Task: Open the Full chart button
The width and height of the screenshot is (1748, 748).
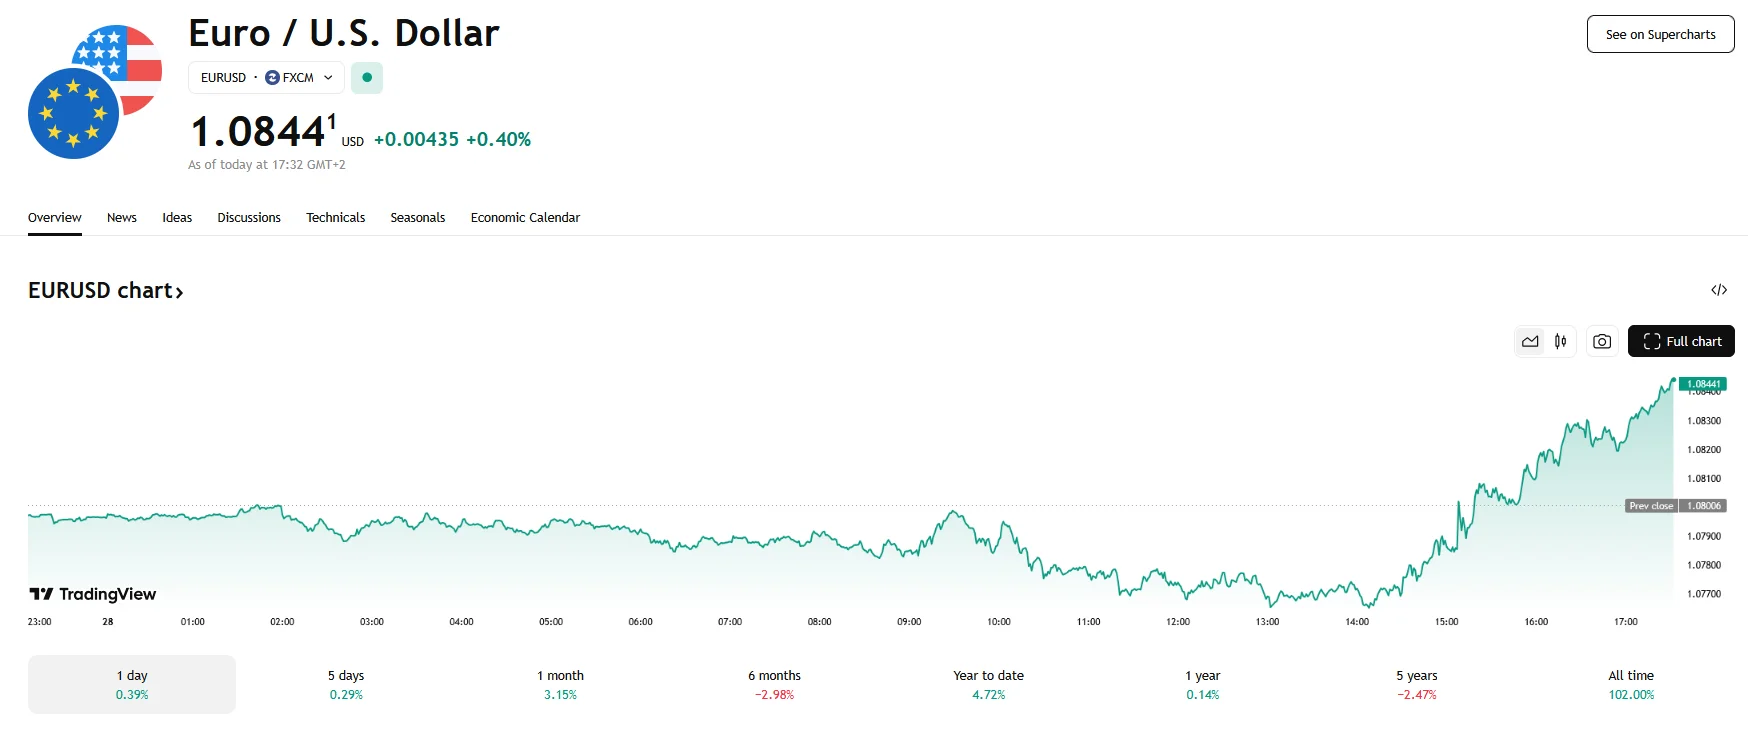Action: click(1681, 342)
